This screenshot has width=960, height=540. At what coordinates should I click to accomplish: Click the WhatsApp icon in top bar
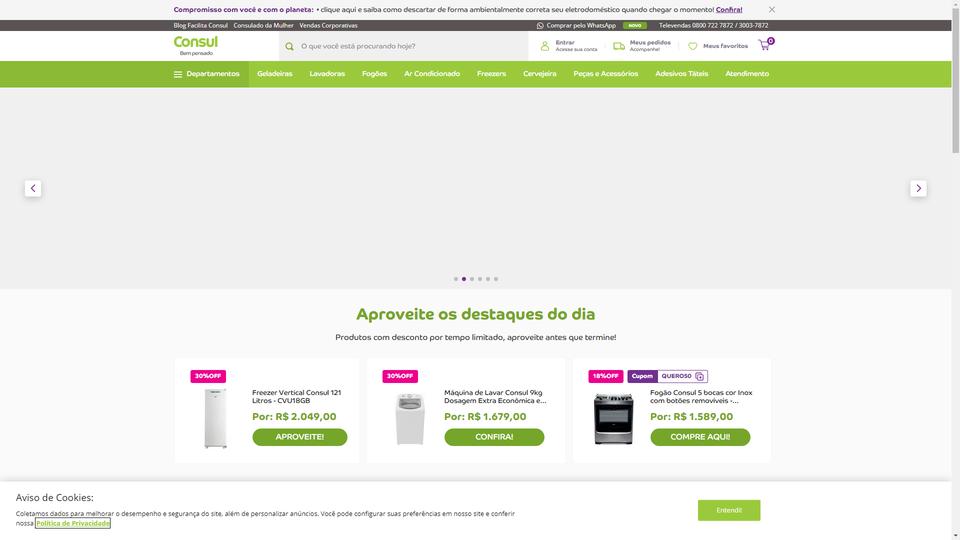pos(540,26)
